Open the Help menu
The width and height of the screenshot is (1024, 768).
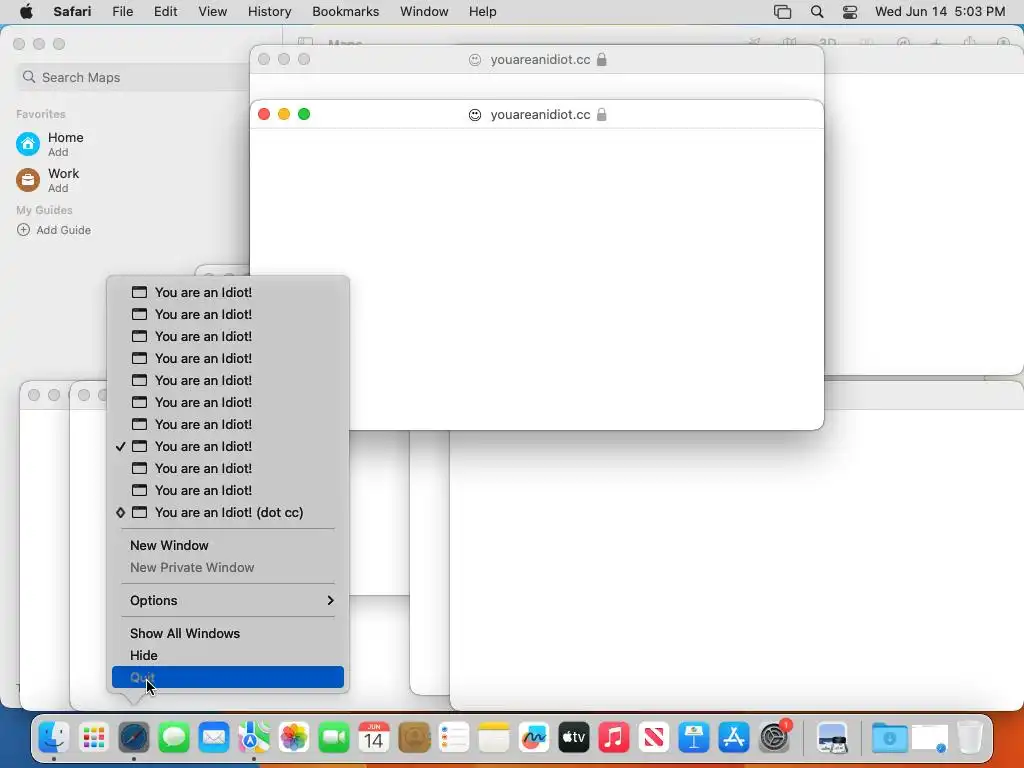point(483,11)
